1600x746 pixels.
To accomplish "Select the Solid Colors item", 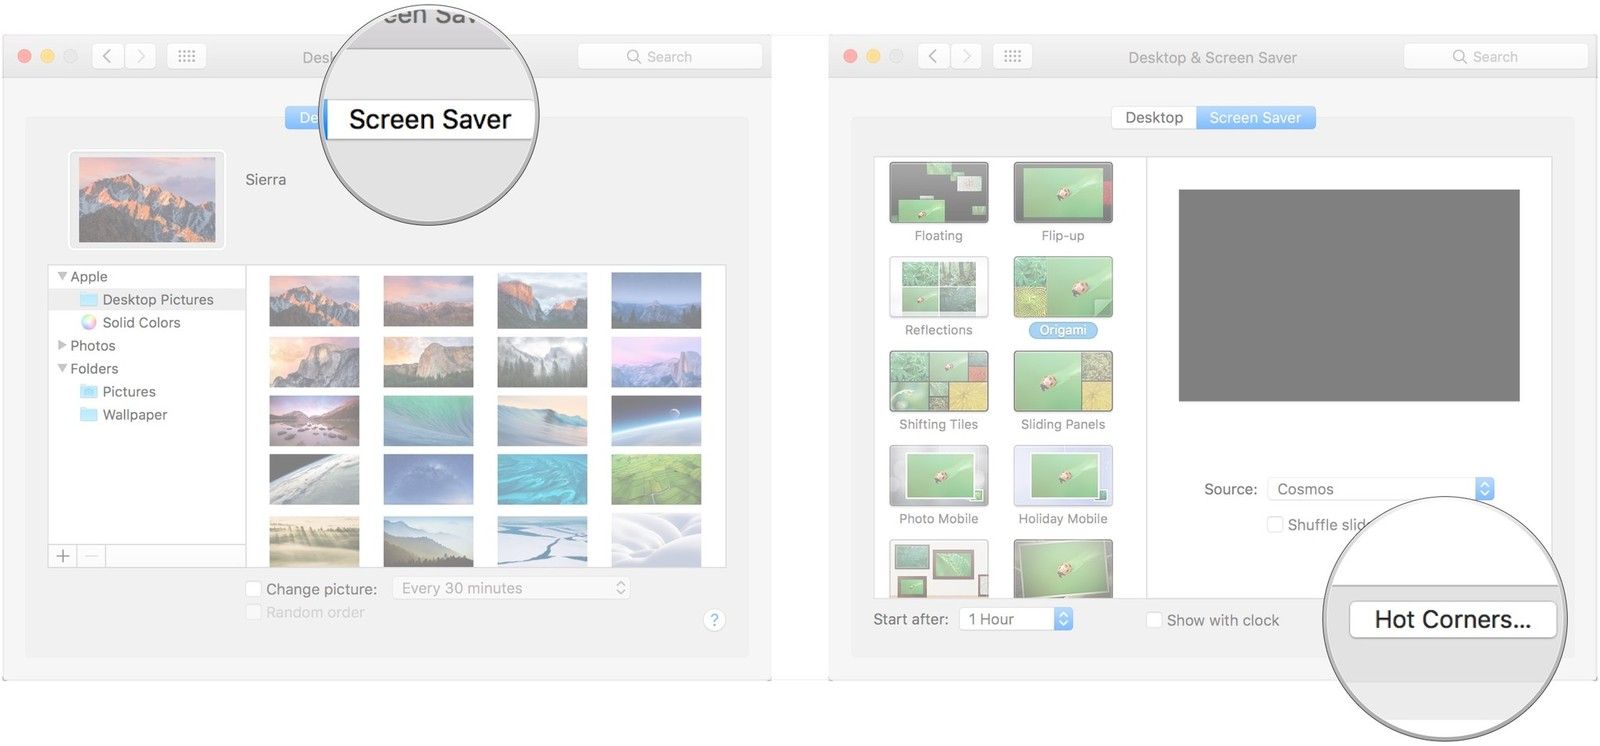I will [141, 323].
